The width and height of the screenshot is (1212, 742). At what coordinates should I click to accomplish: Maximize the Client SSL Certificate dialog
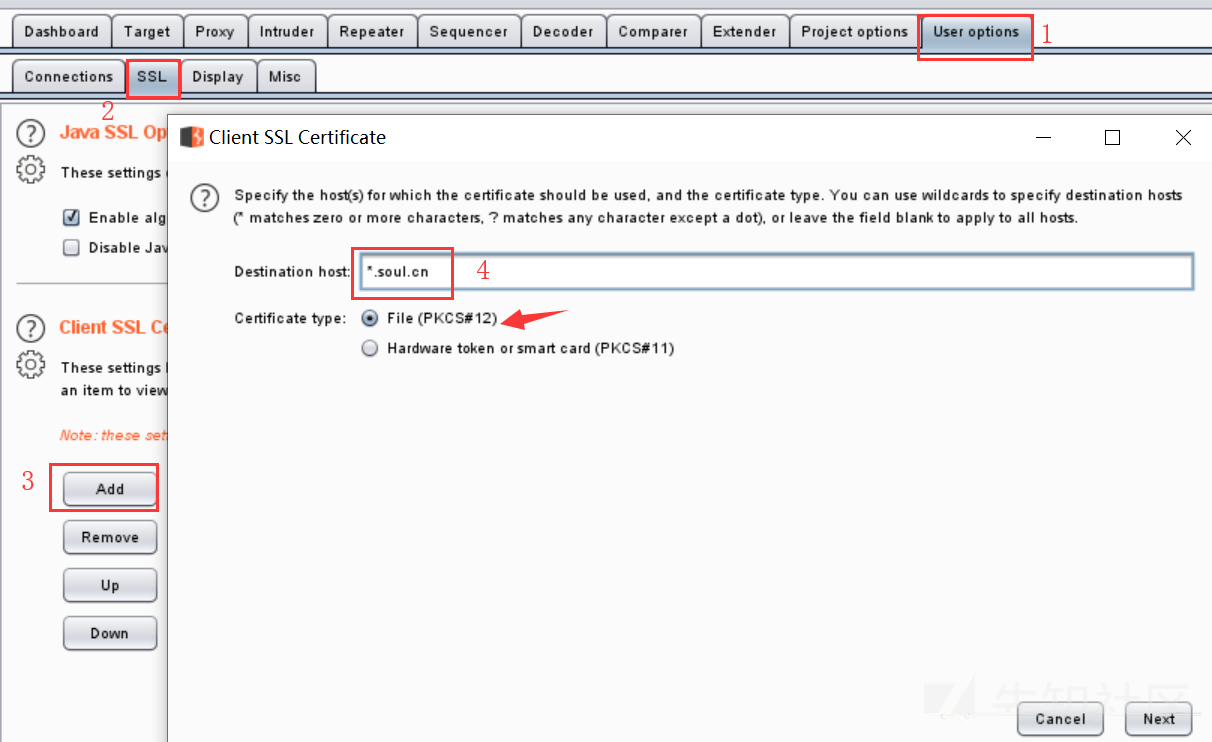1112,138
